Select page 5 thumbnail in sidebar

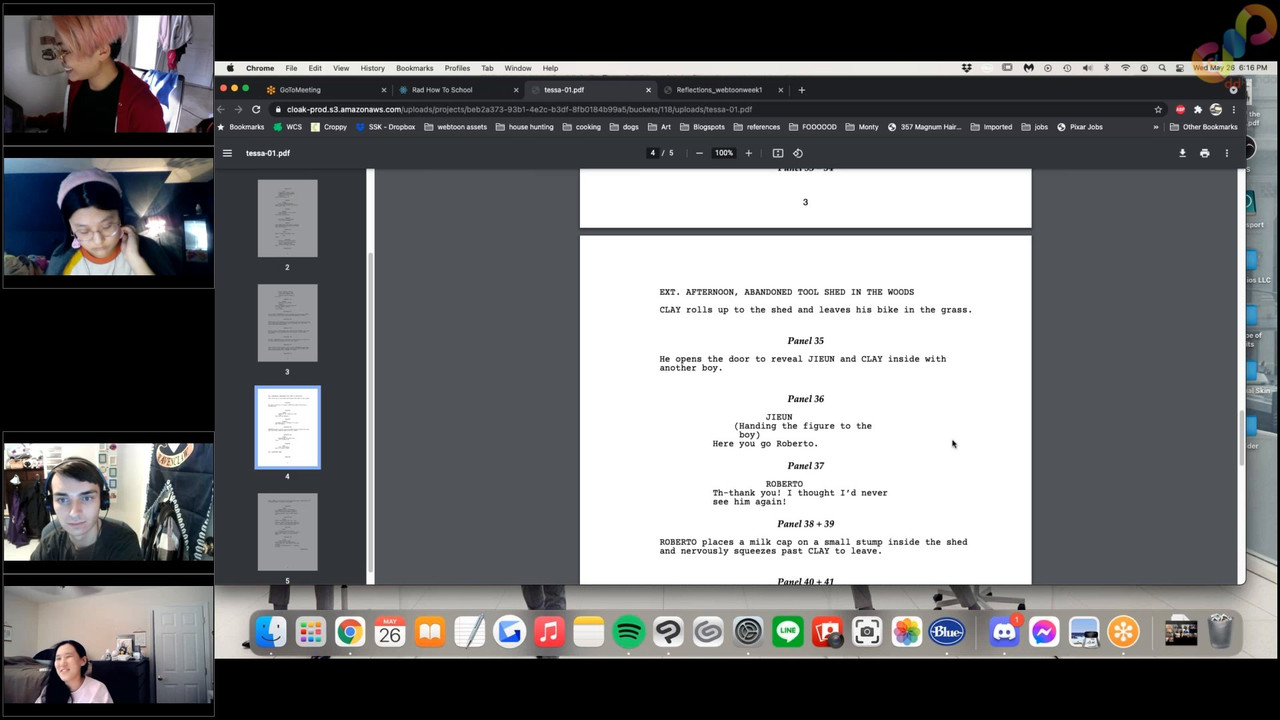pos(287,532)
